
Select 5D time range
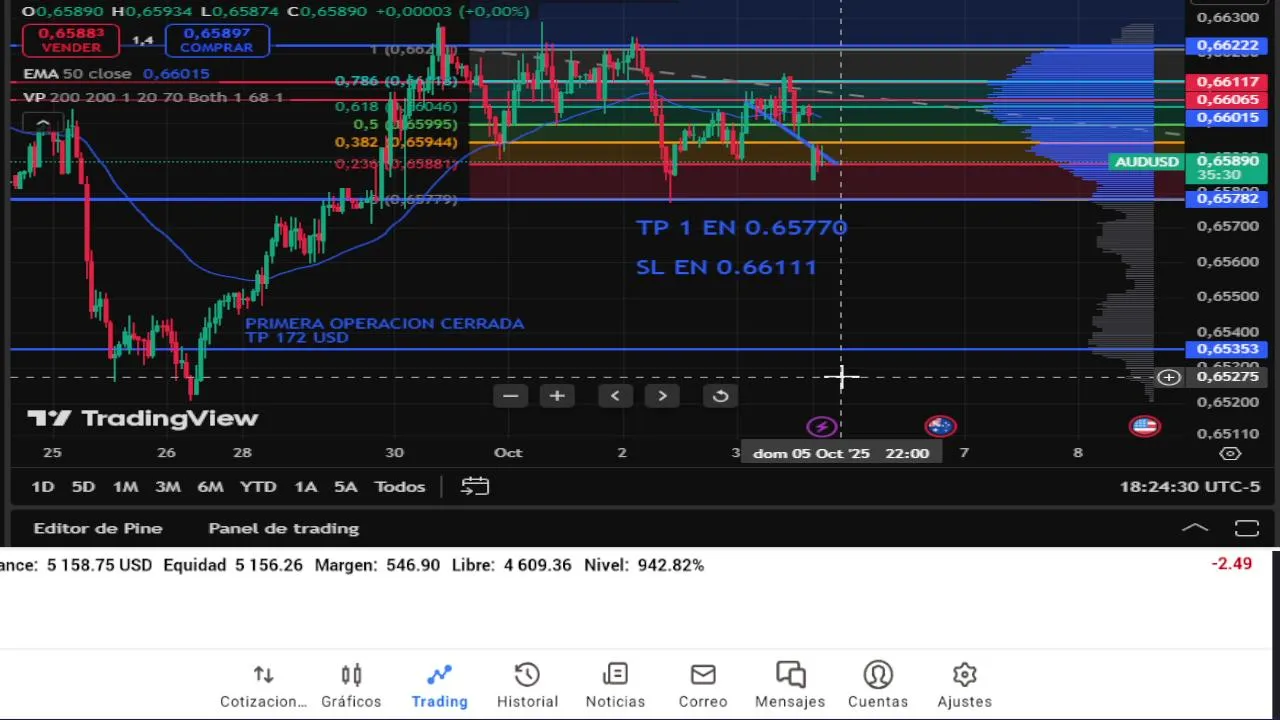coord(83,486)
